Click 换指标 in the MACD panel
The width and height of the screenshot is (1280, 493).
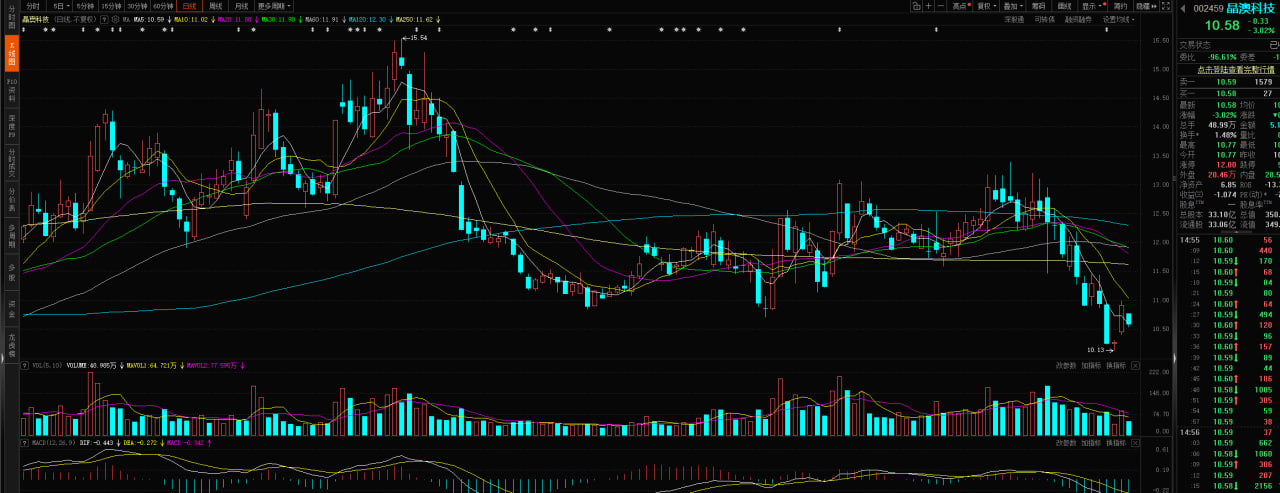click(x=1115, y=442)
